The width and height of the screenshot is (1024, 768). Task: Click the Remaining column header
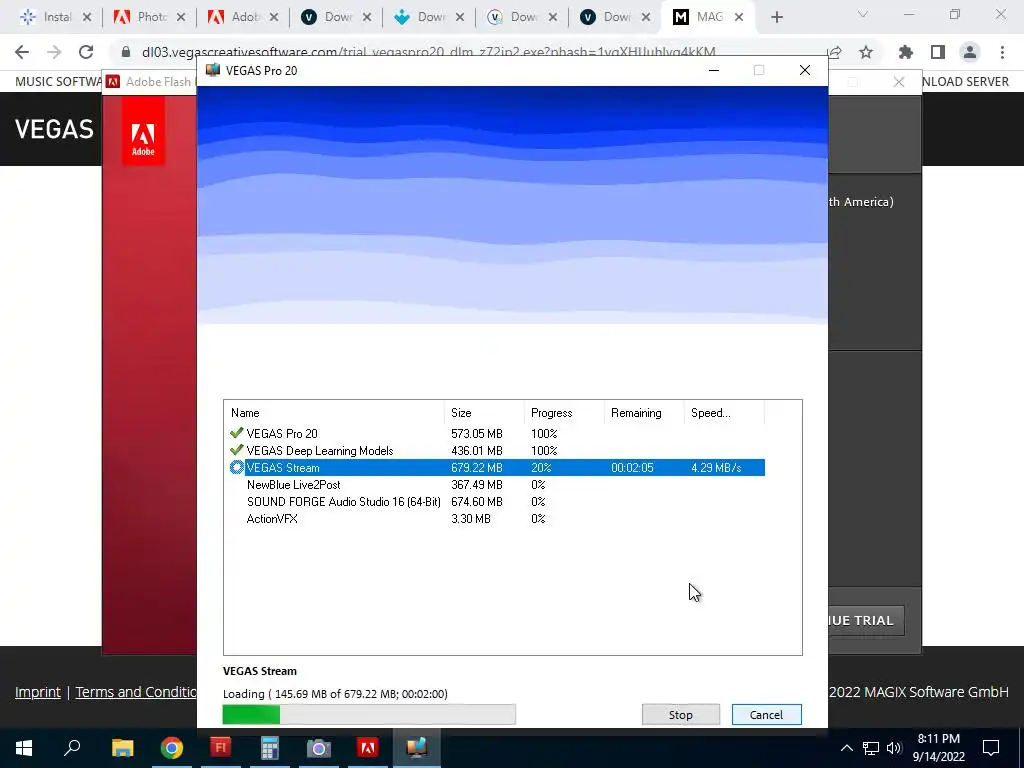(643, 413)
